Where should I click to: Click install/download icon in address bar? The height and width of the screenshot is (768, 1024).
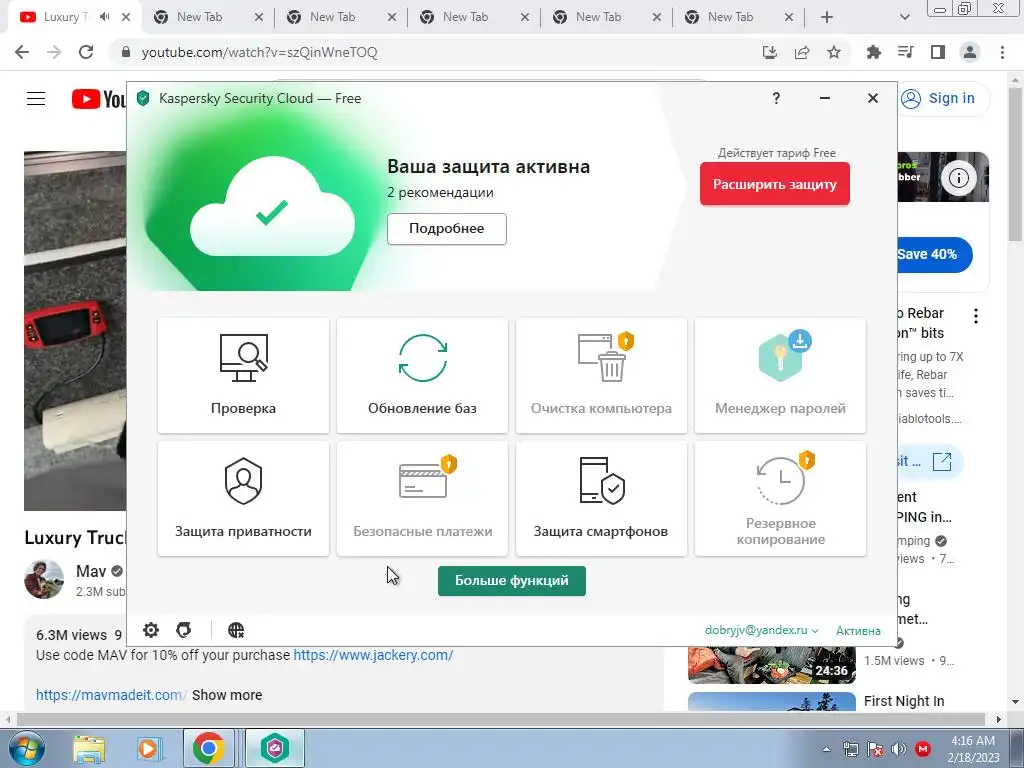pyautogui.click(x=770, y=52)
